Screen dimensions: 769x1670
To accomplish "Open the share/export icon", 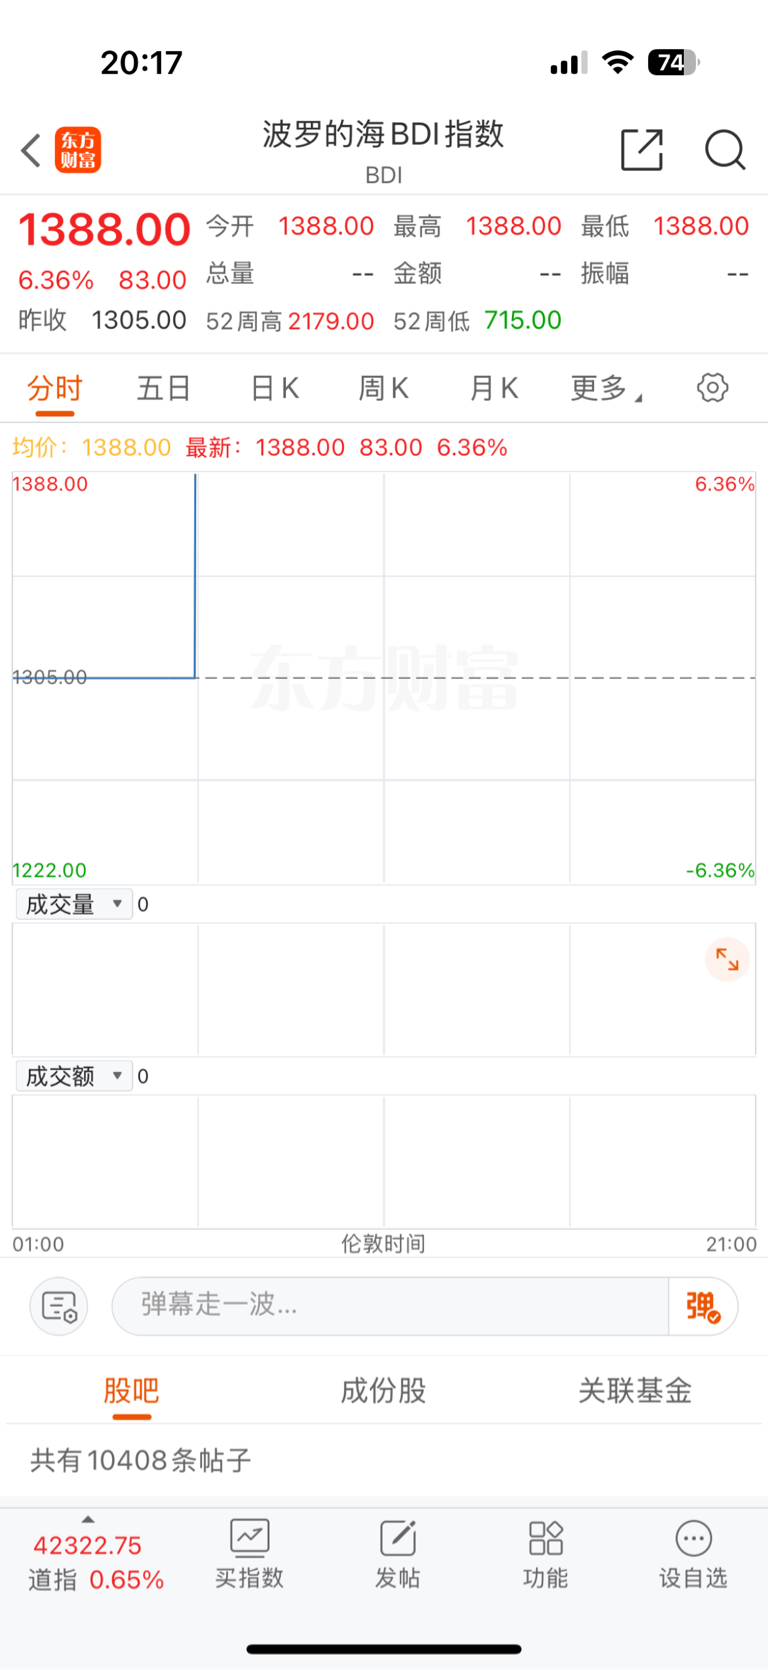I will (641, 150).
